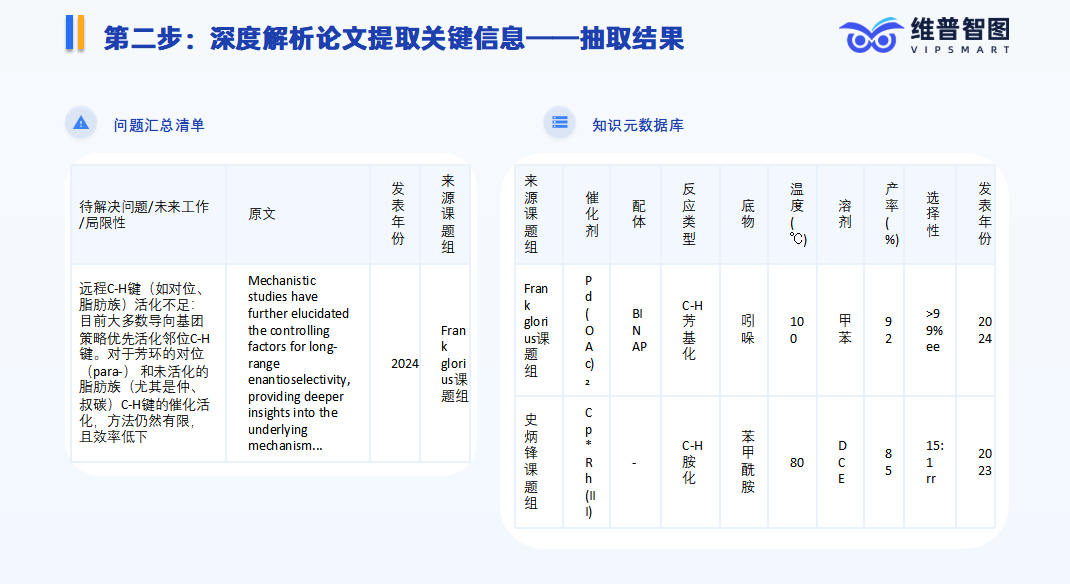Select the Mechanistic studies original text cell

click(298, 363)
